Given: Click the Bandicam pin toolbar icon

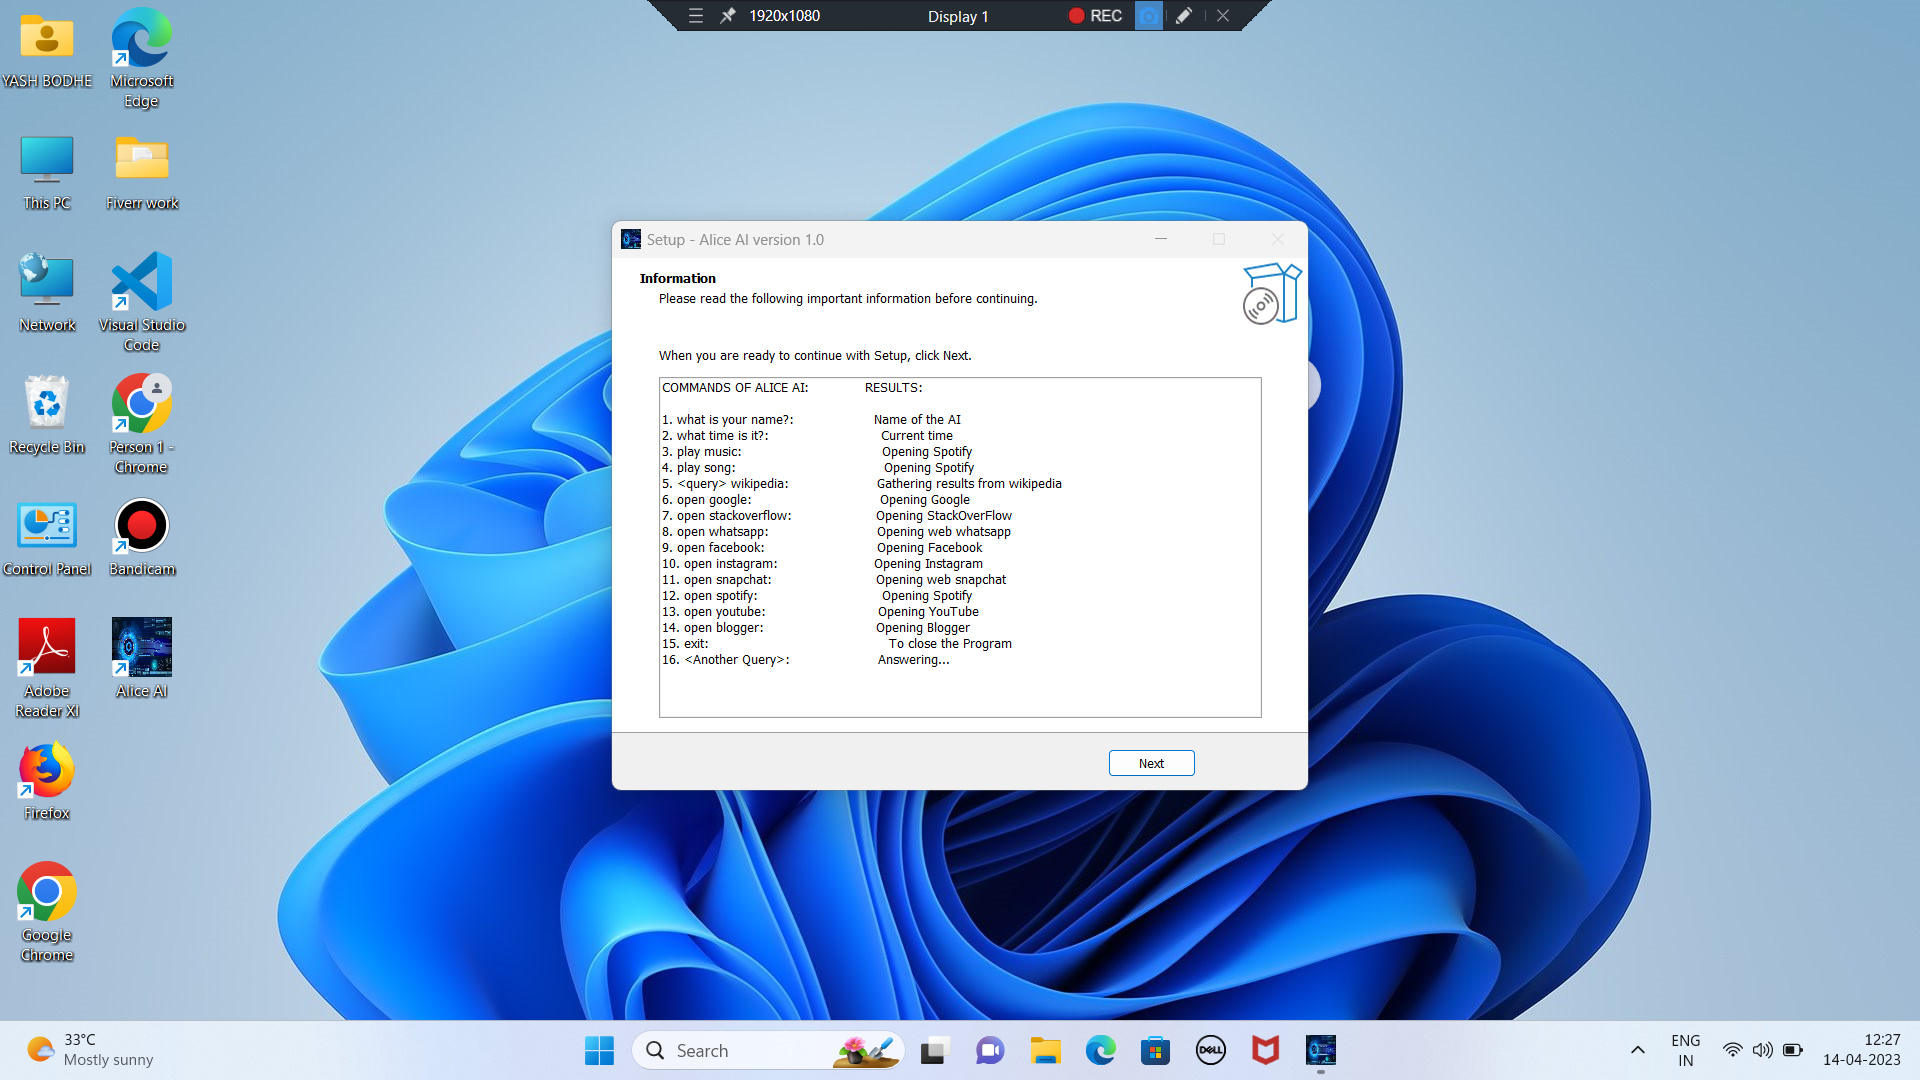Looking at the screenshot, I should click(x=728, y=16).
